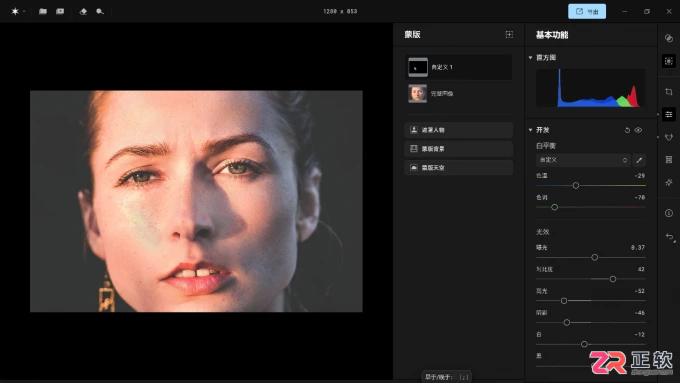680x383 pixels.
Task: Collapse the 开发 develop section
Action: click(530, 130)
